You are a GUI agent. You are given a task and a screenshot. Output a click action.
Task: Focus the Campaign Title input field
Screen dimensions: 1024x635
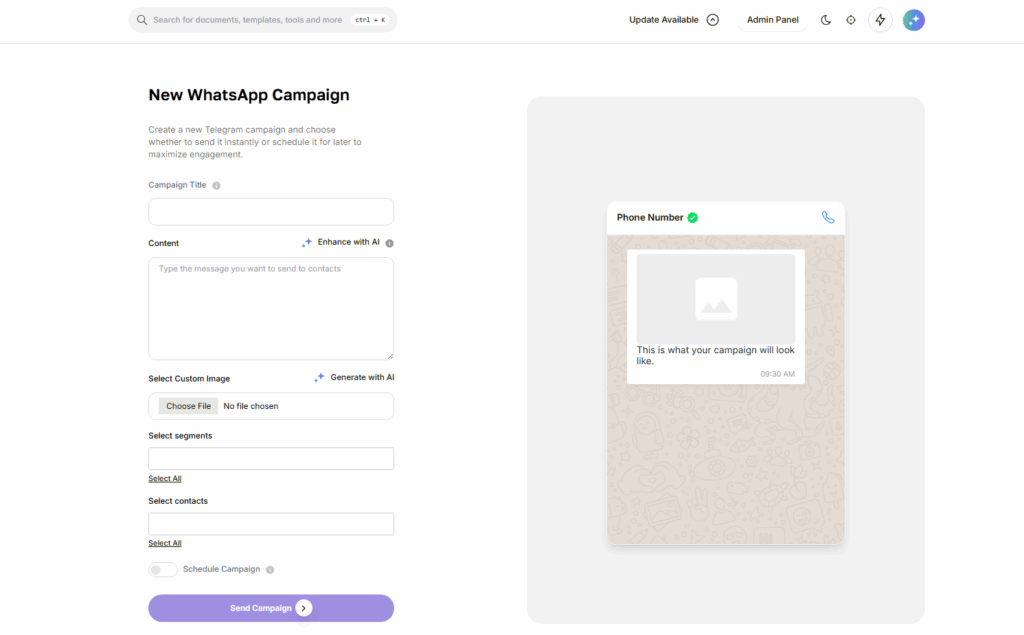point(271,212)
